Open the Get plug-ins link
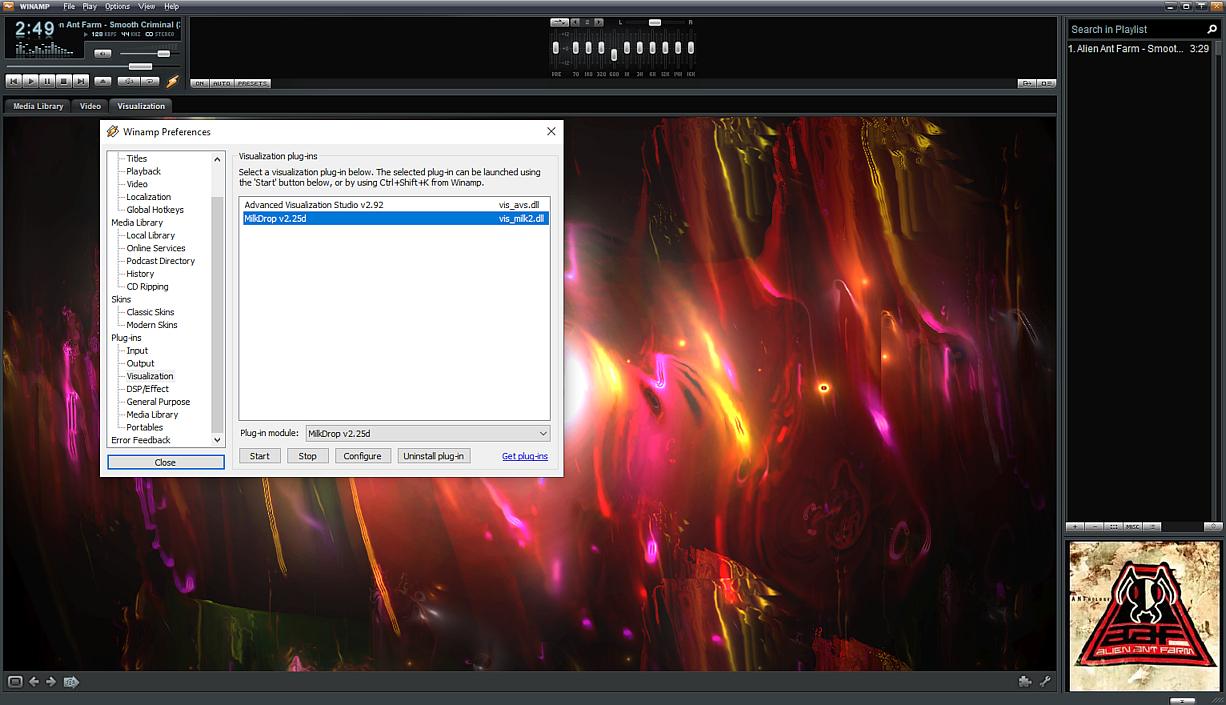This screenshot has width=1226, height=705. click(x=525, y=456)
